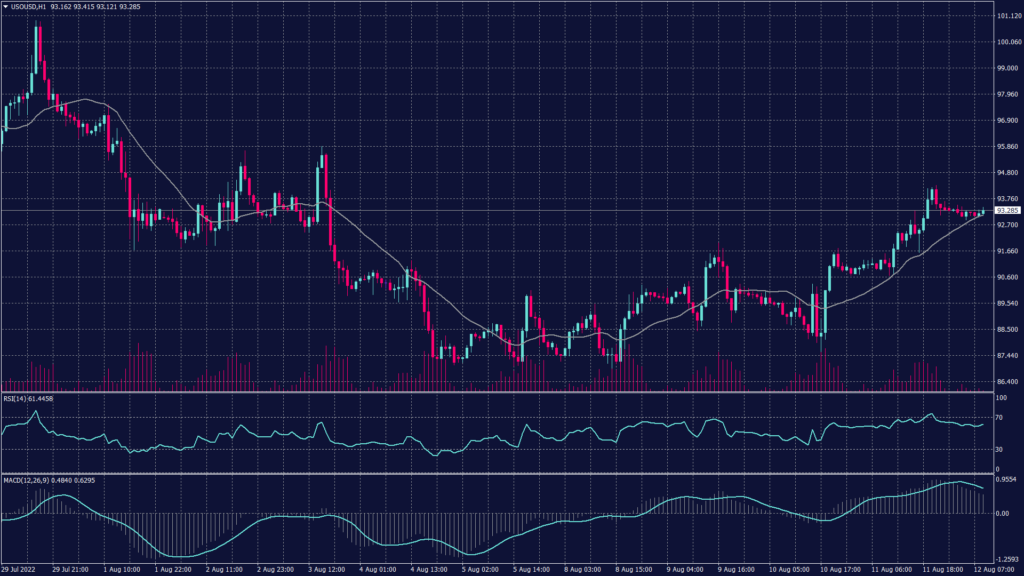1024x576 pixels.
Task: Click the RSI(14) indicator label
Action: point(28,400)
